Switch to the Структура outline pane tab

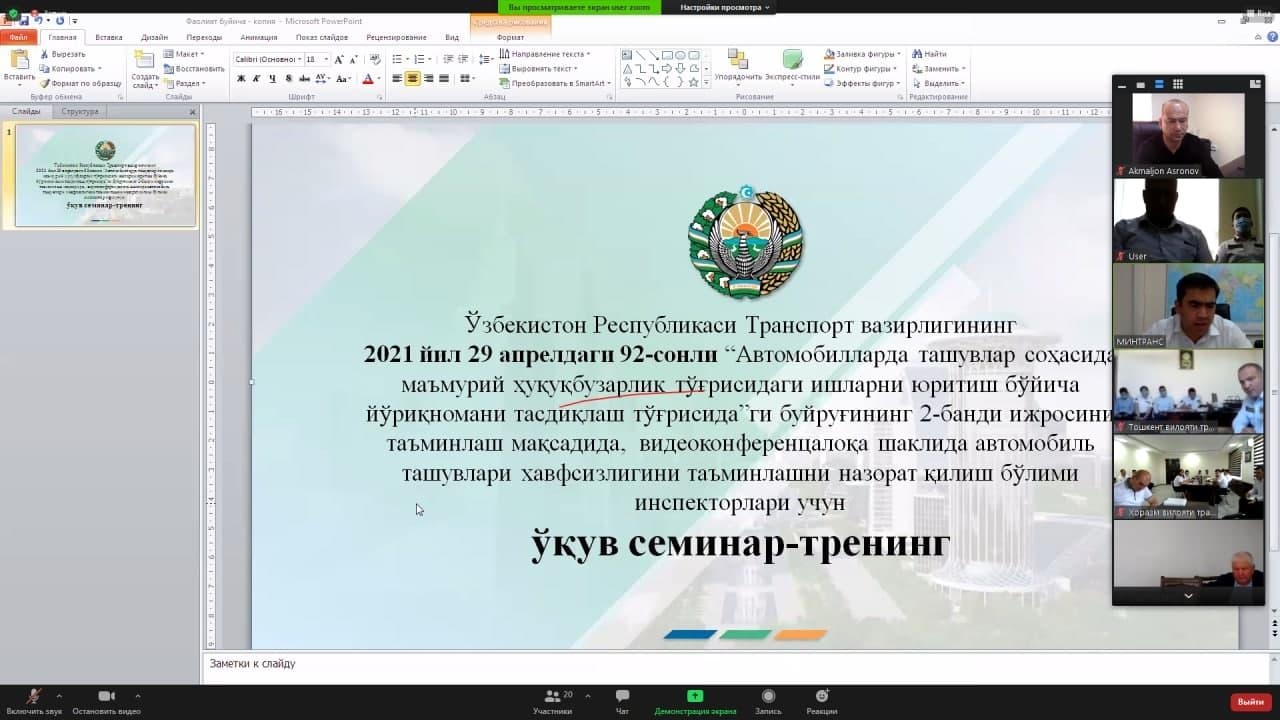point(80,112)
